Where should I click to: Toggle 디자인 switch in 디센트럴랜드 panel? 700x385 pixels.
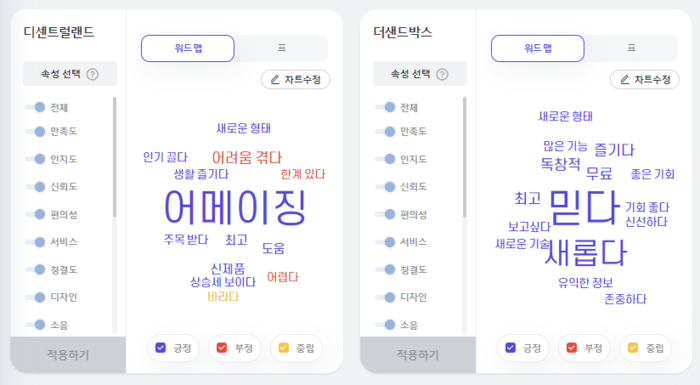35,297
